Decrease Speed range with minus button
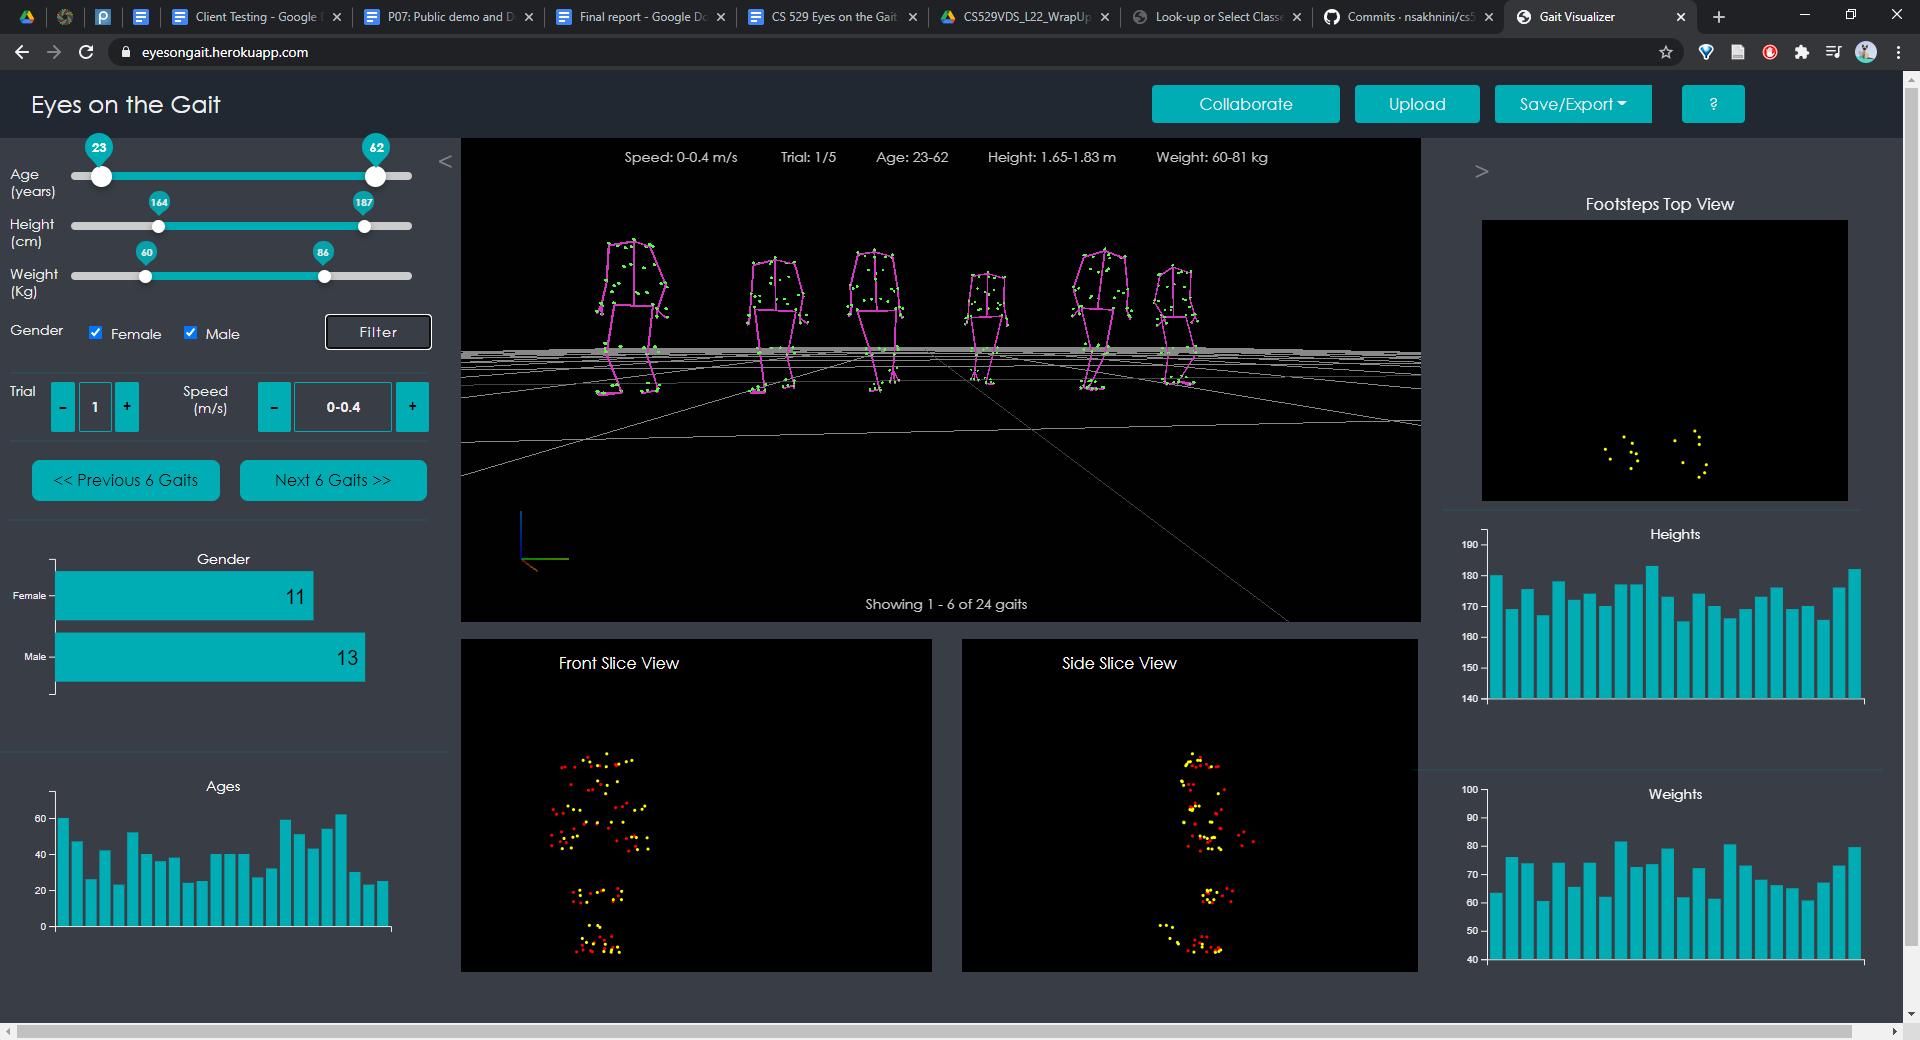The height and width of the screenshot is (1040, 1920). 274,407
